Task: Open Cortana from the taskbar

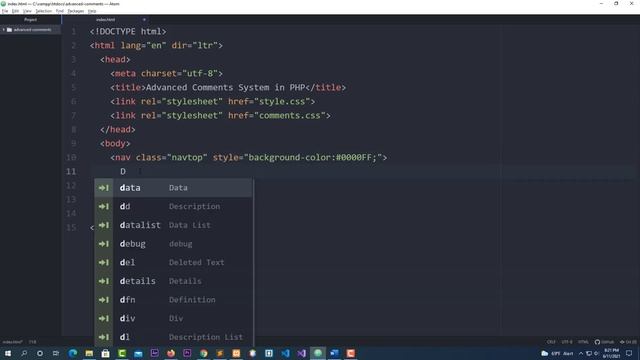Action: pos(40,353)
